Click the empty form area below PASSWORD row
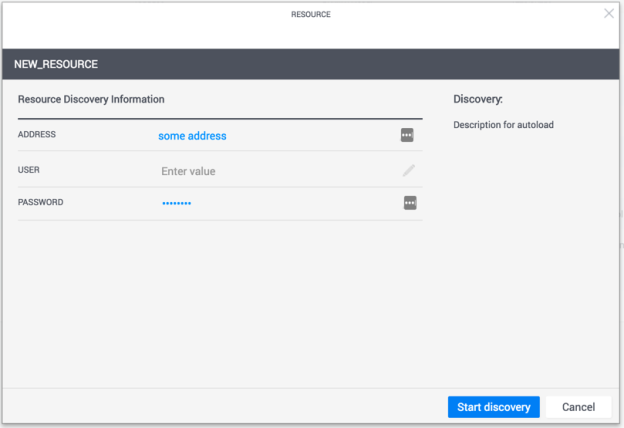The width and height of the screenshot is (624, 428). tap(220, 300)
